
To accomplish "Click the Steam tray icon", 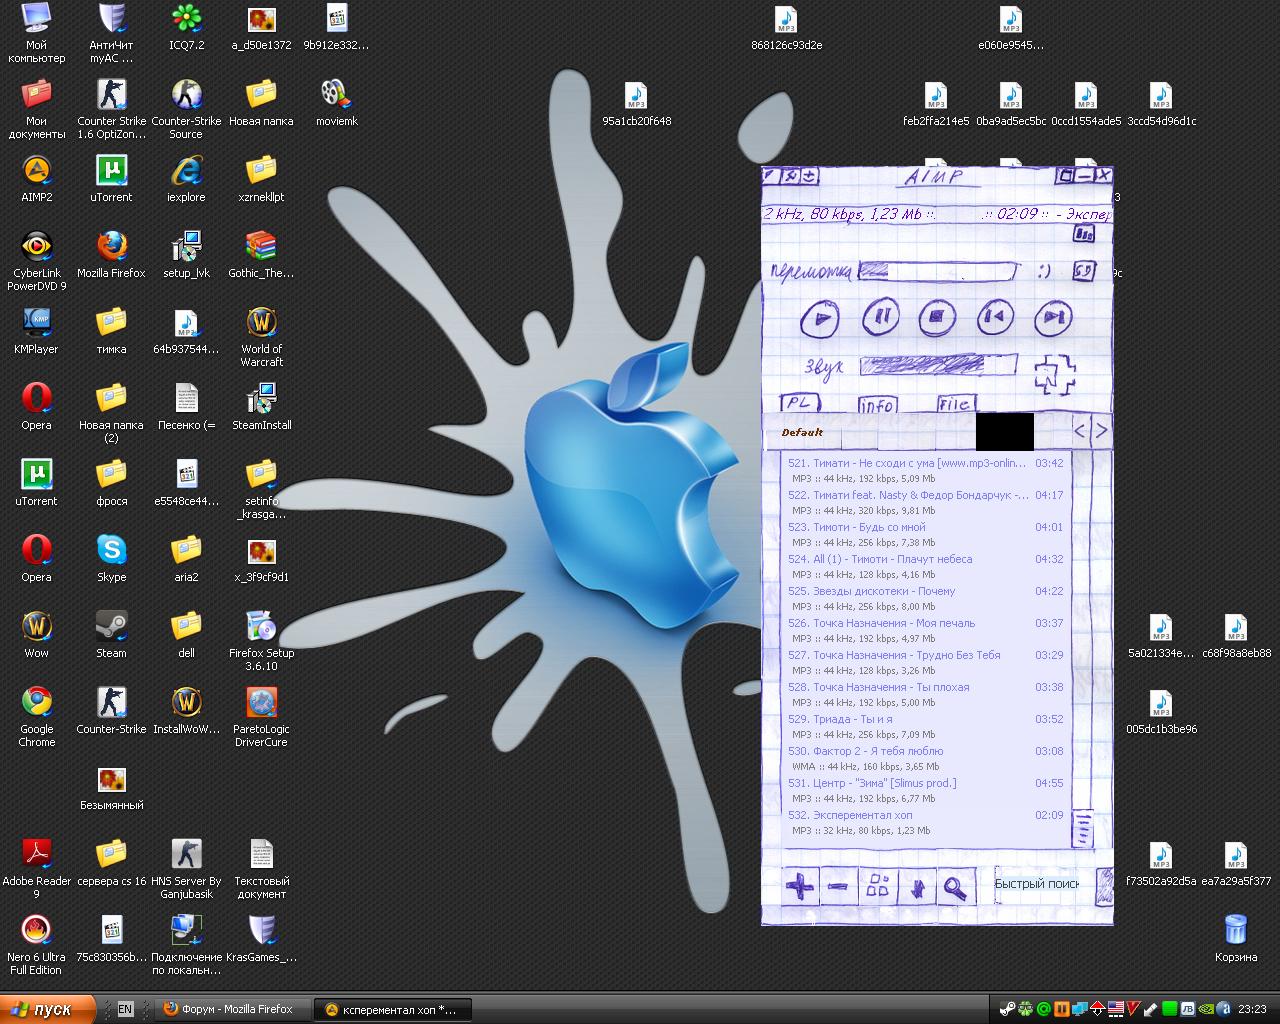I will [1008, 1009].
